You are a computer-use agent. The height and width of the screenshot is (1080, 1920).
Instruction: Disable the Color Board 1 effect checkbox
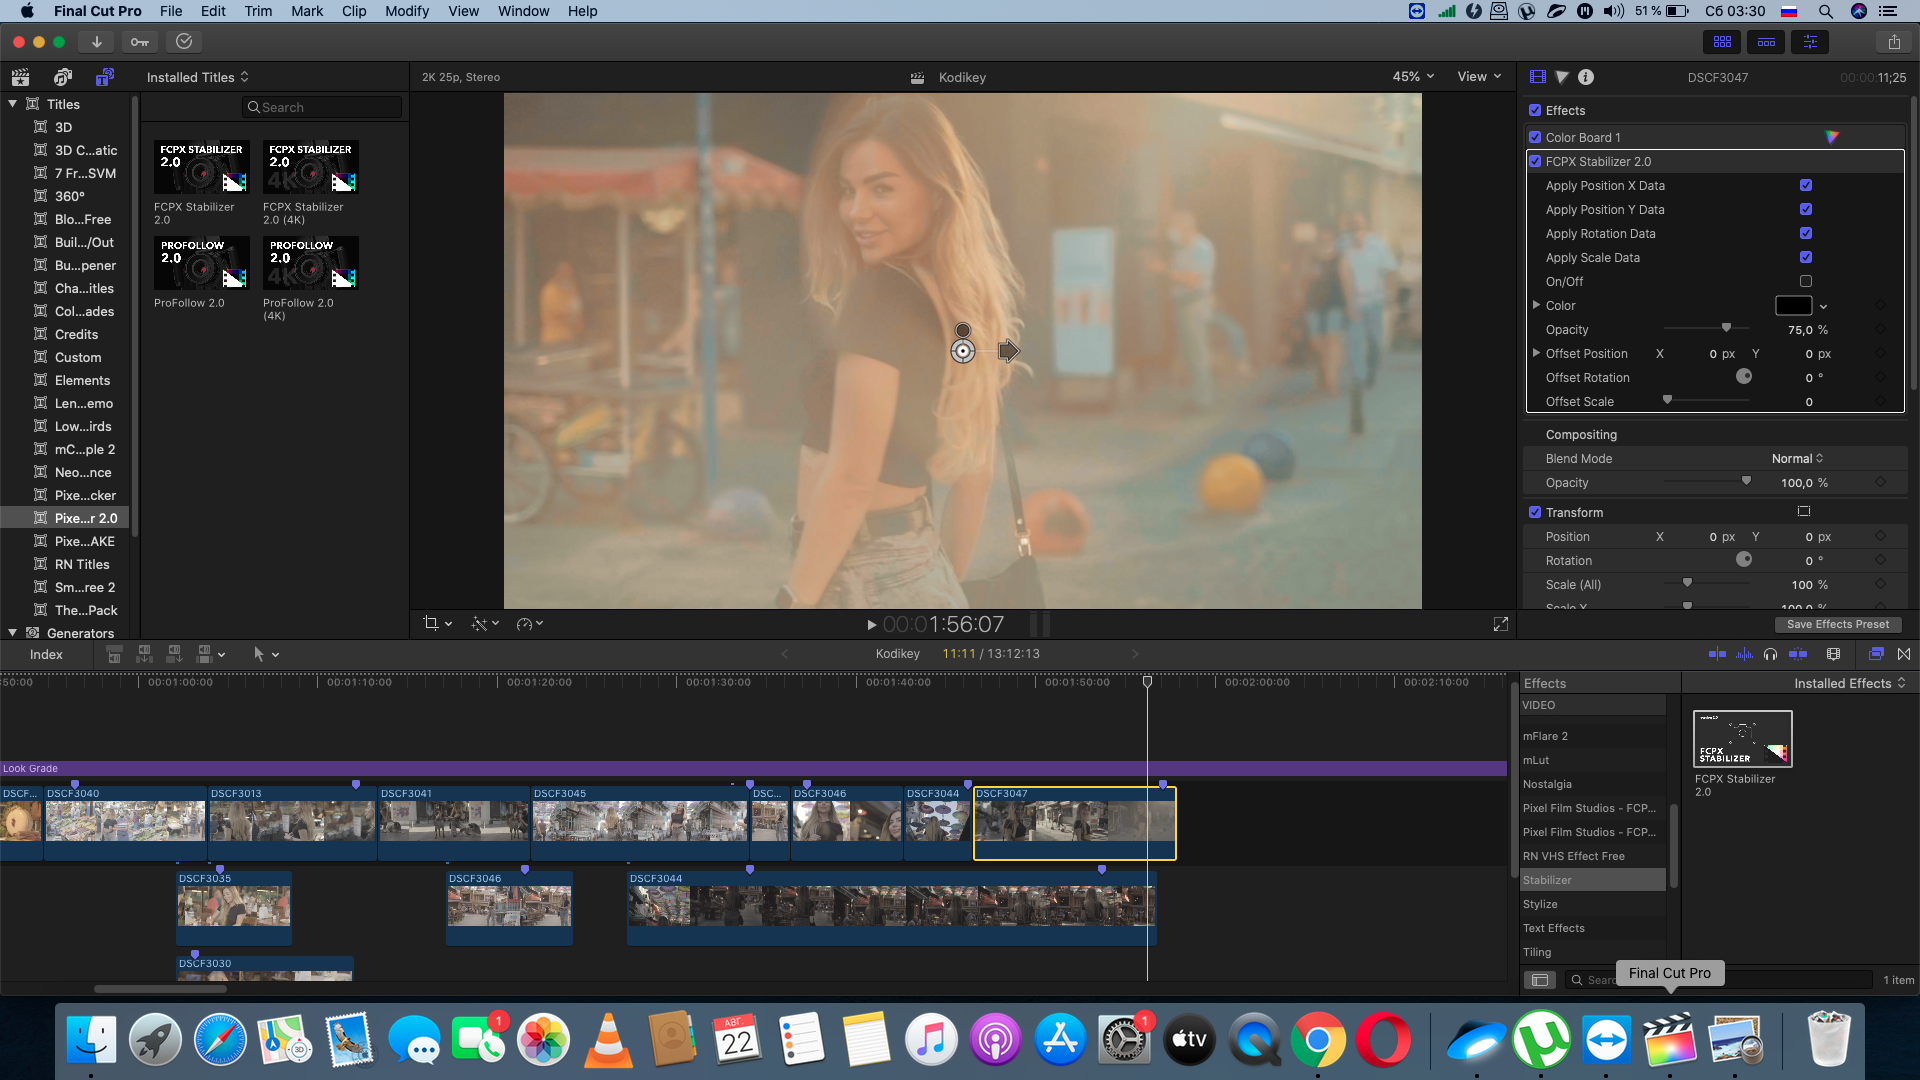pos(1535,137)
